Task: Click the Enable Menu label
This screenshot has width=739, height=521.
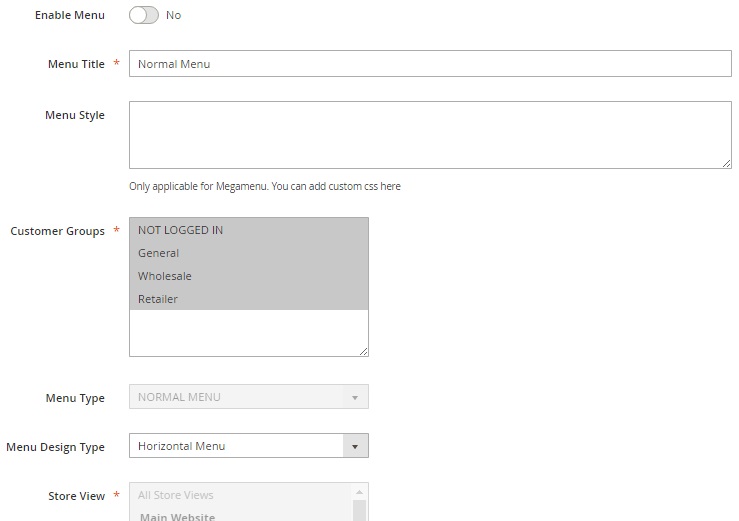Action: click(x=69, y=16)
